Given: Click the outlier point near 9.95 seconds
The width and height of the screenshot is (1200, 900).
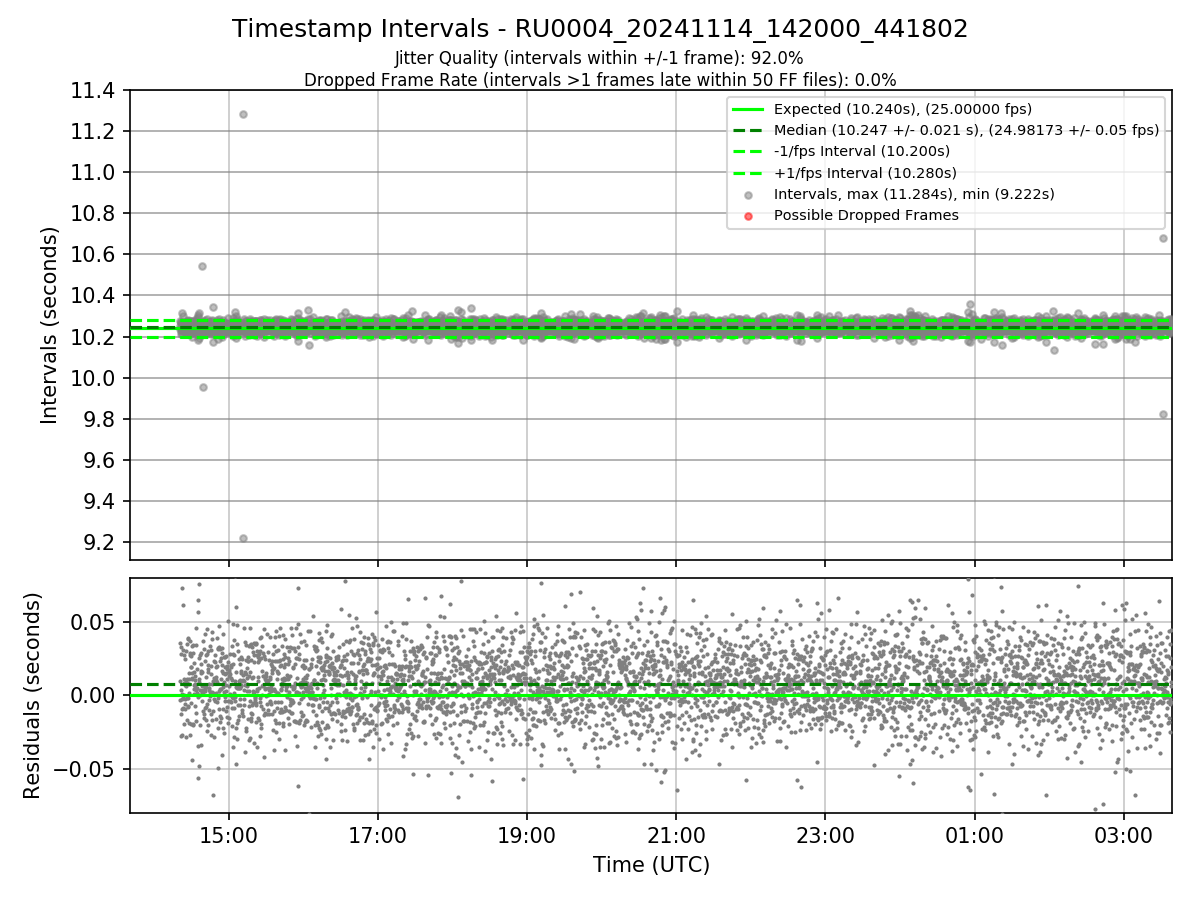Looking at the screenshot, I should tap(203, 387).
